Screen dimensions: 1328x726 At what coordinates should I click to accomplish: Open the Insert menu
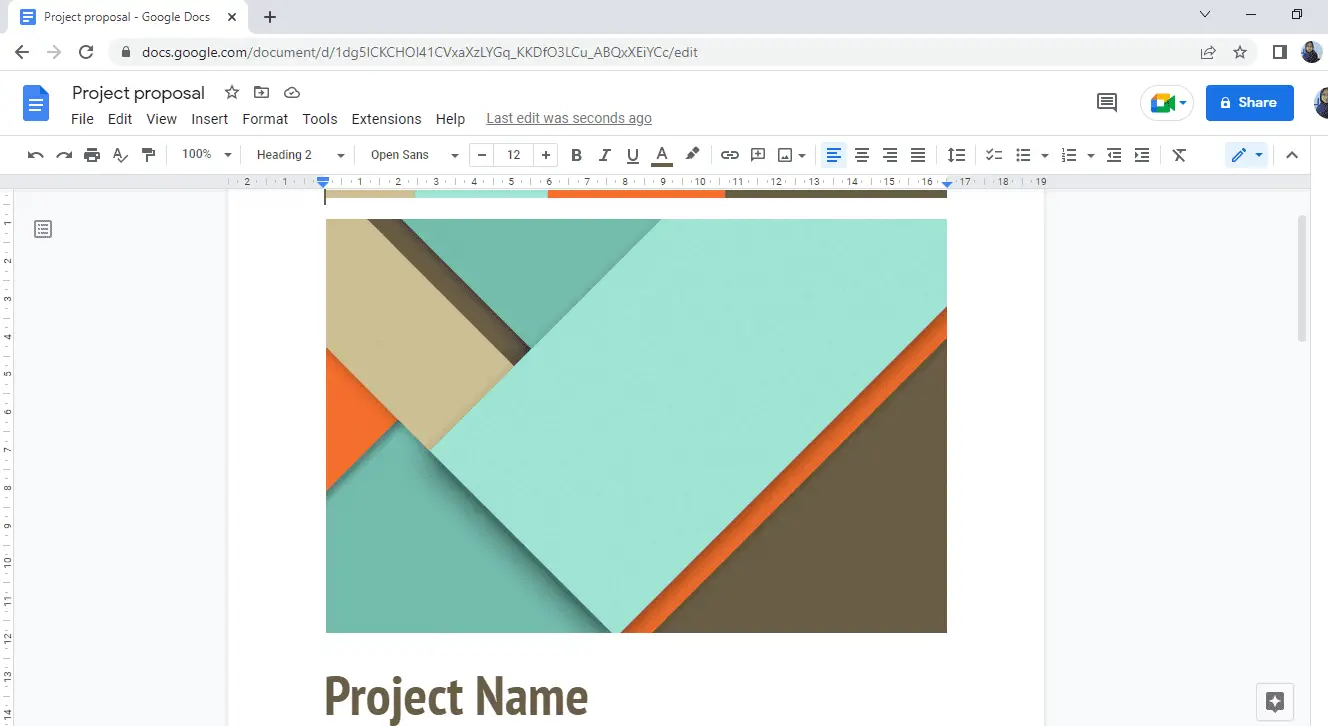click(210, 118)
